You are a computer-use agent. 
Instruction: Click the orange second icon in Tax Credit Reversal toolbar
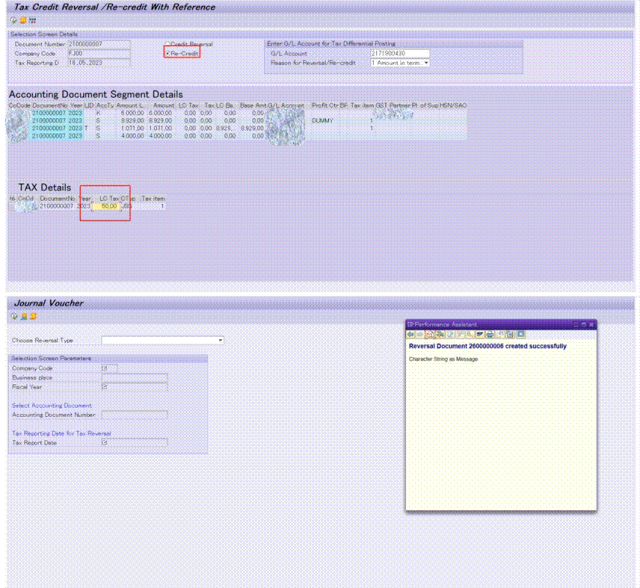pos(23,20)
